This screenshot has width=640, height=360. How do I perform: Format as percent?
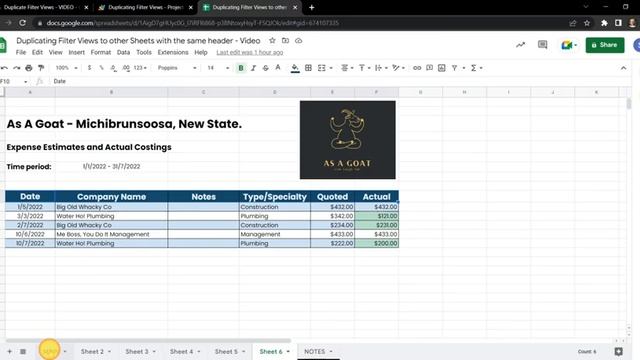pos(101,68)
